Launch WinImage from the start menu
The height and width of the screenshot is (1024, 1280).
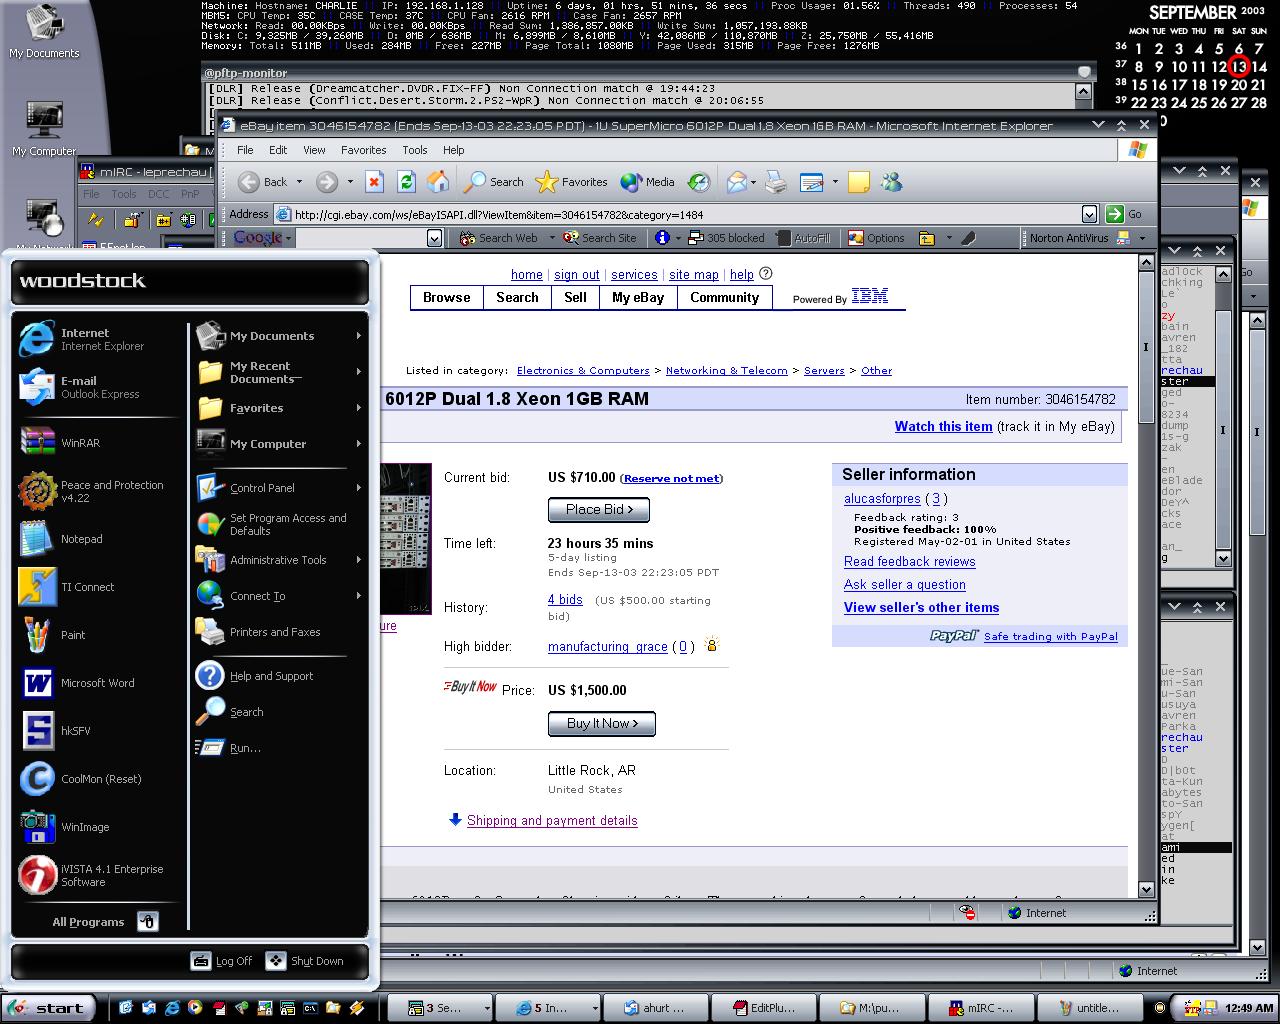(96, 827)
